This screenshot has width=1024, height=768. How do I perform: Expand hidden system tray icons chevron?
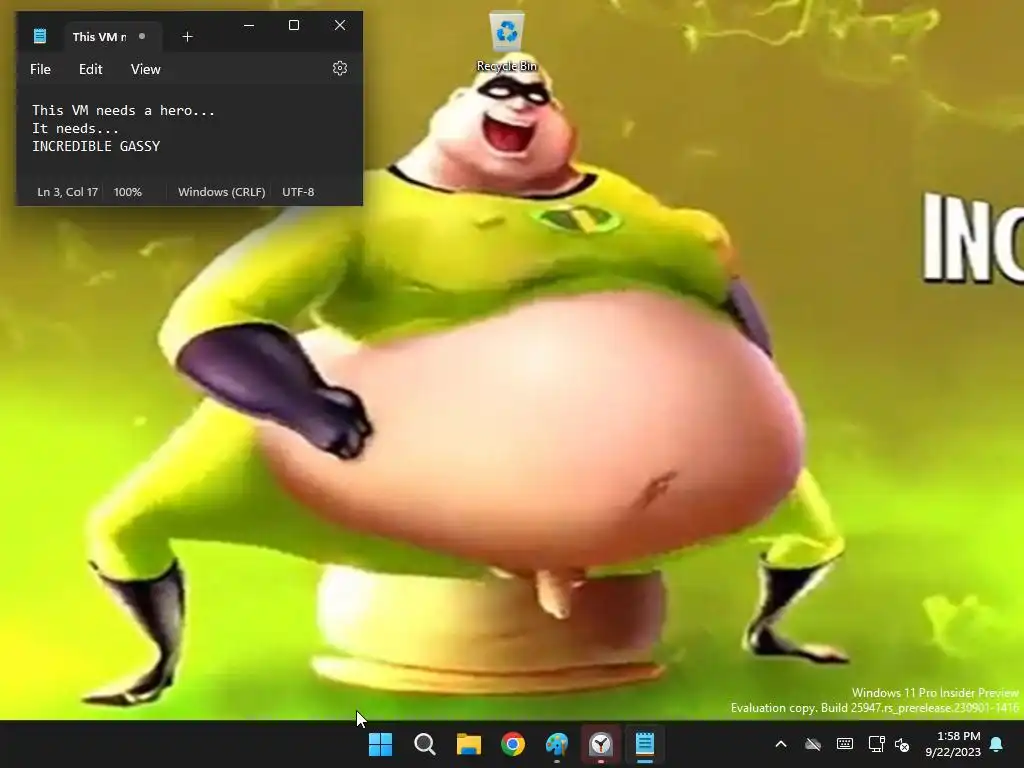click(x=781, y=744)
